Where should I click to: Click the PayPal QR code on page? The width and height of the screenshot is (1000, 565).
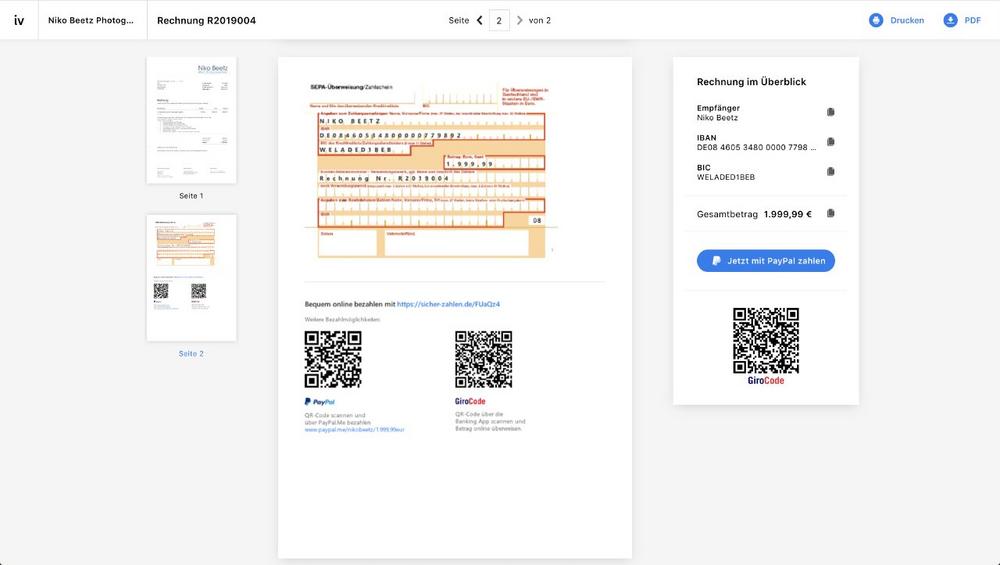[x=333, y=359]
